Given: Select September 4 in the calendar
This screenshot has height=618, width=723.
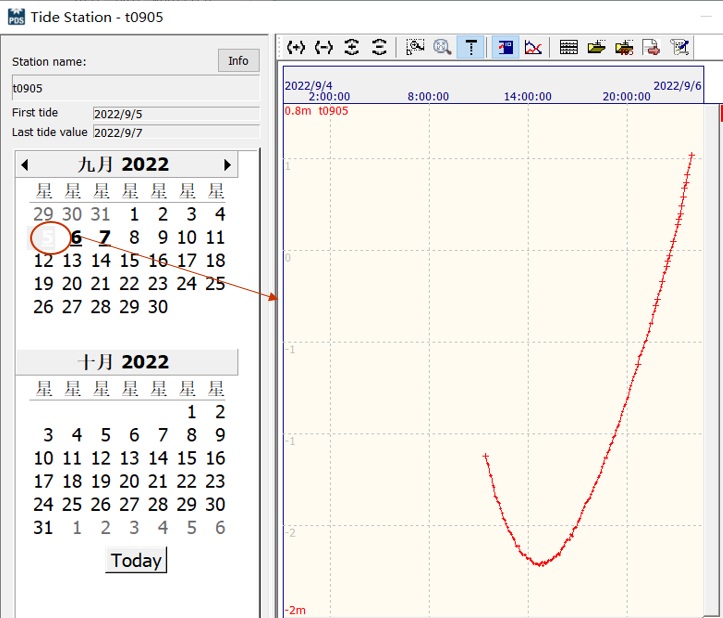Looking at the screenshot, I should pyautogui.click(x=220, y=214).
